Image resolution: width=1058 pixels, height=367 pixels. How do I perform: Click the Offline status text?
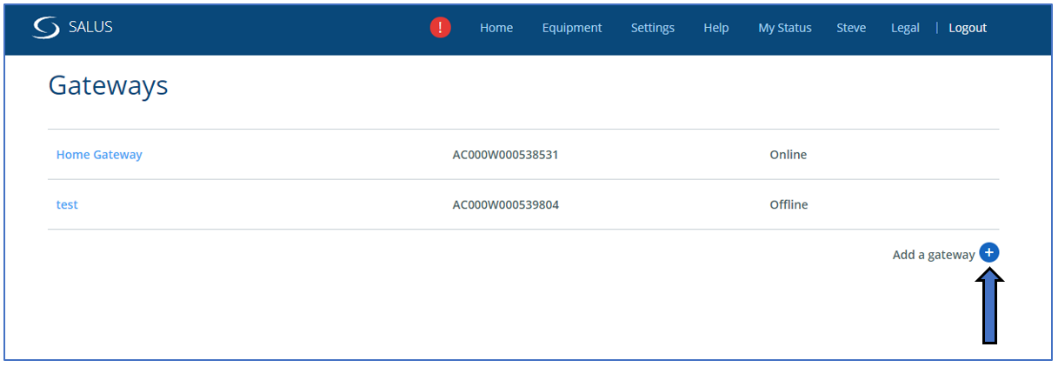pos(789,204)
